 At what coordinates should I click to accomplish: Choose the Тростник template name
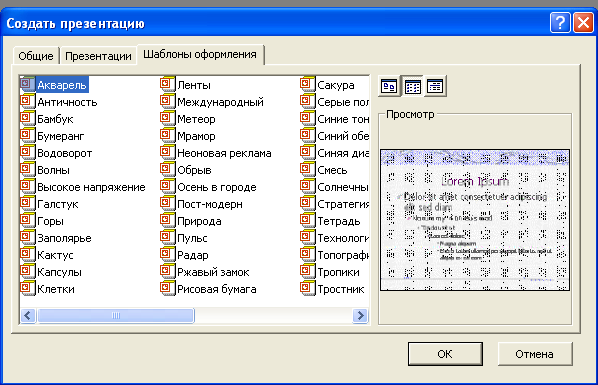[341, 290]
